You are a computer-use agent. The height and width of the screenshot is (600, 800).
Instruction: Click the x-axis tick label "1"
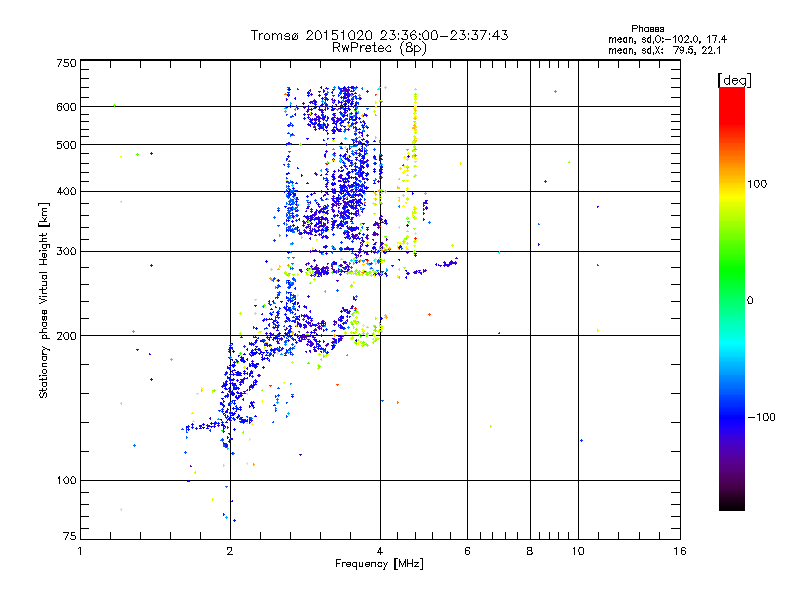tap(80, 551)
